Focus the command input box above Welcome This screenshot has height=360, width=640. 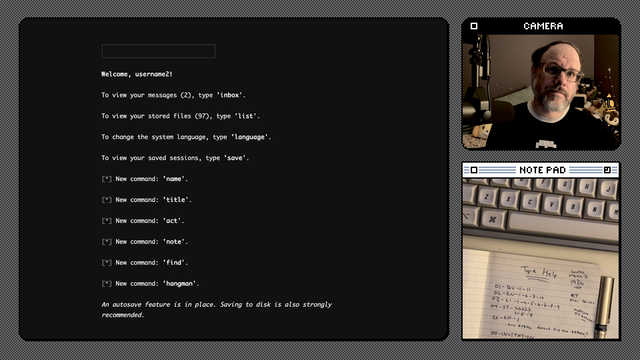[158, 51]
